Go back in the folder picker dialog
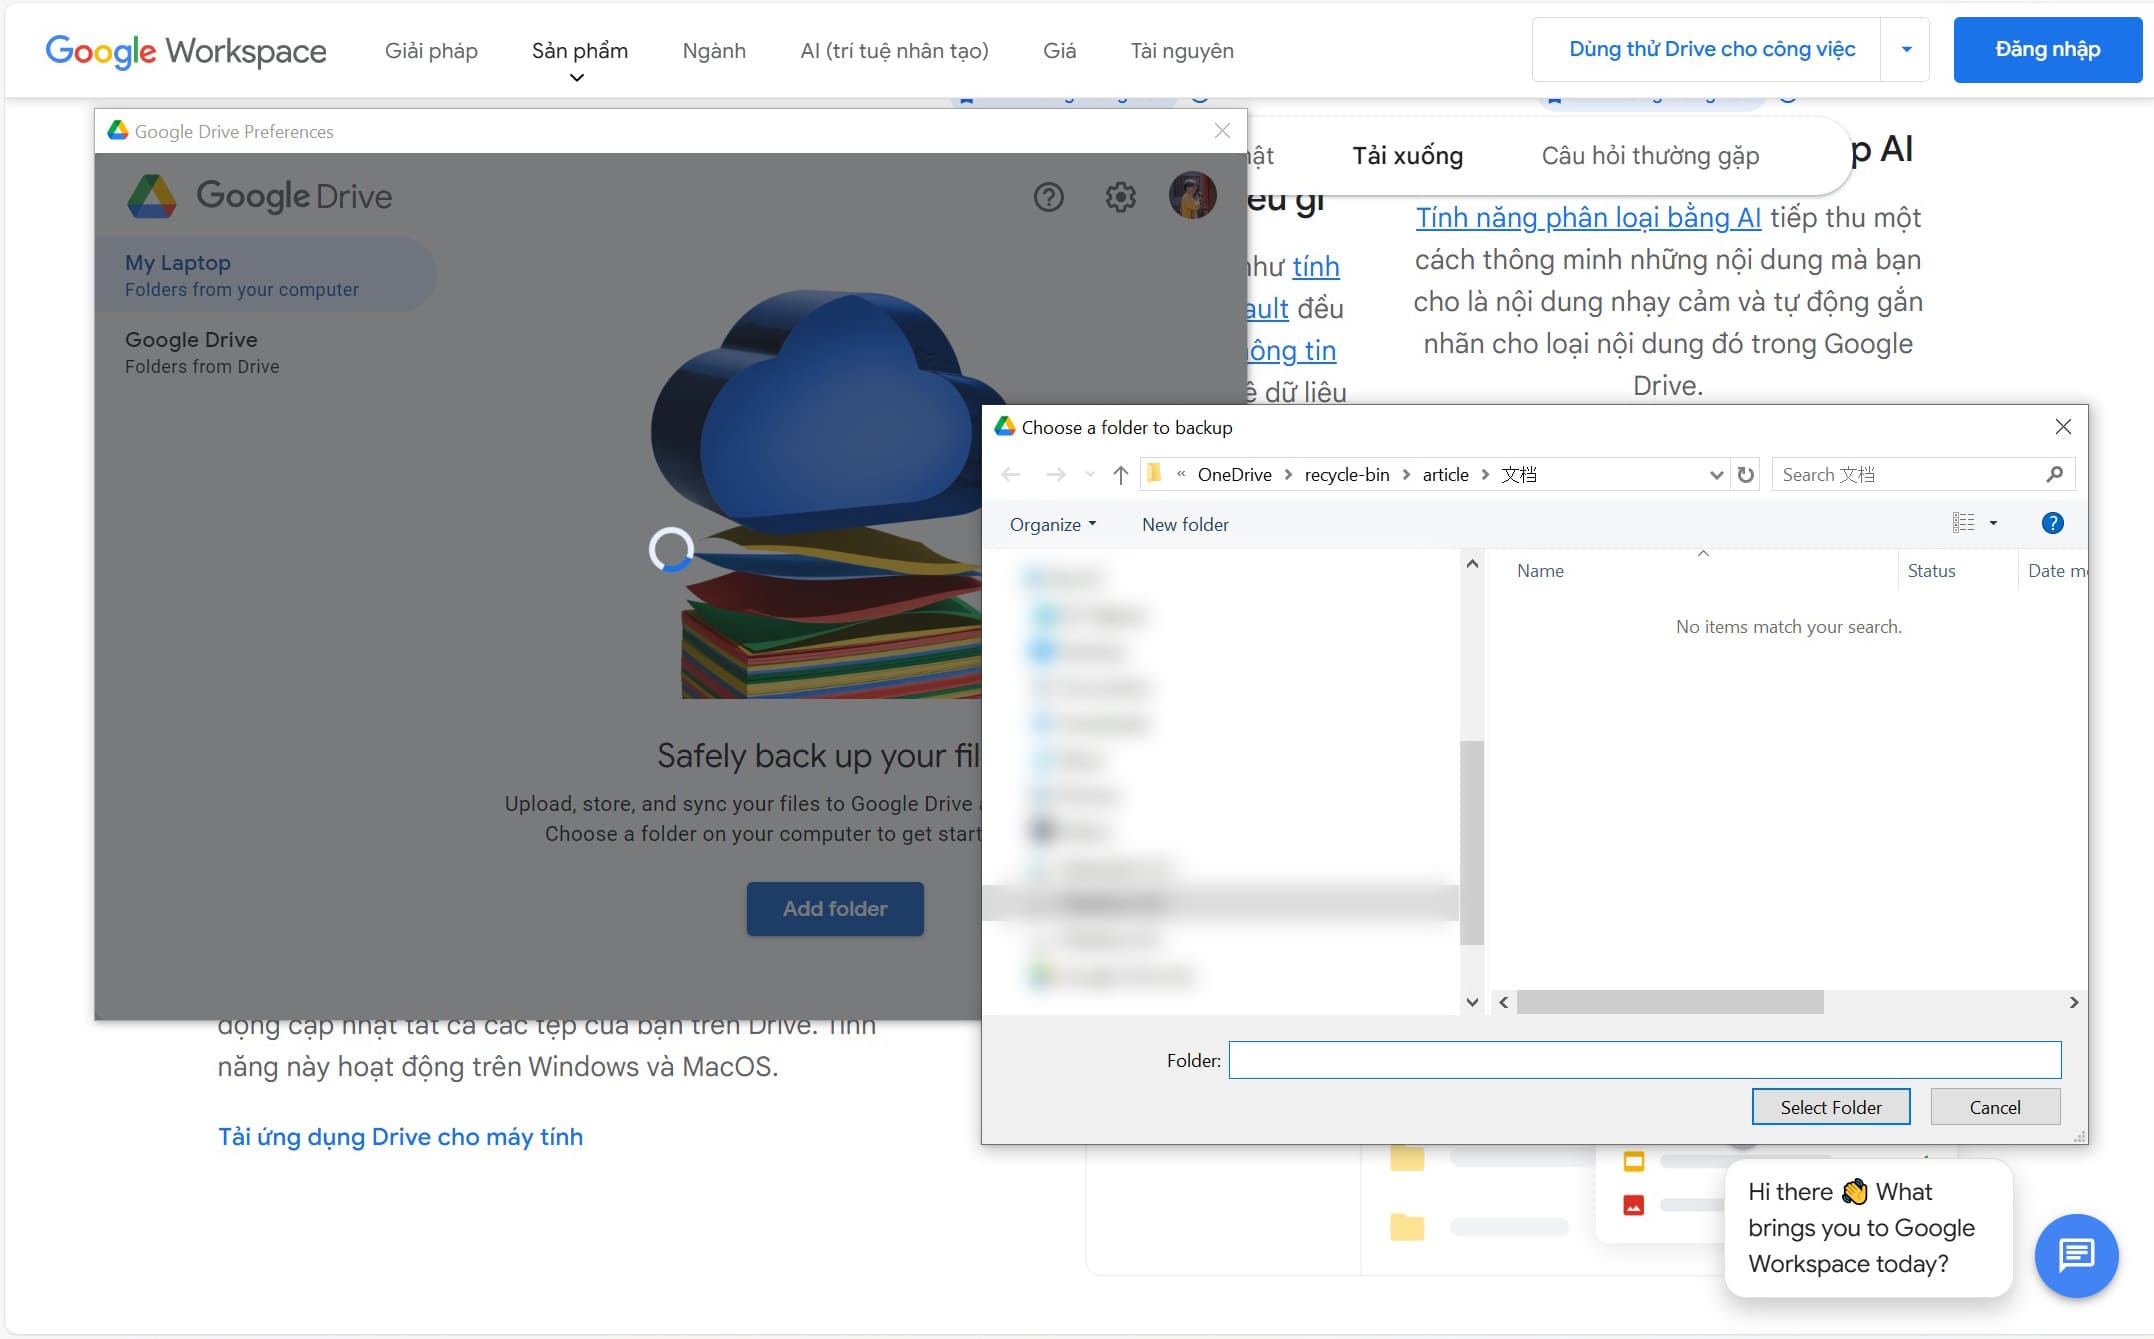2154x1339 pixels. tap(1011, 475)
